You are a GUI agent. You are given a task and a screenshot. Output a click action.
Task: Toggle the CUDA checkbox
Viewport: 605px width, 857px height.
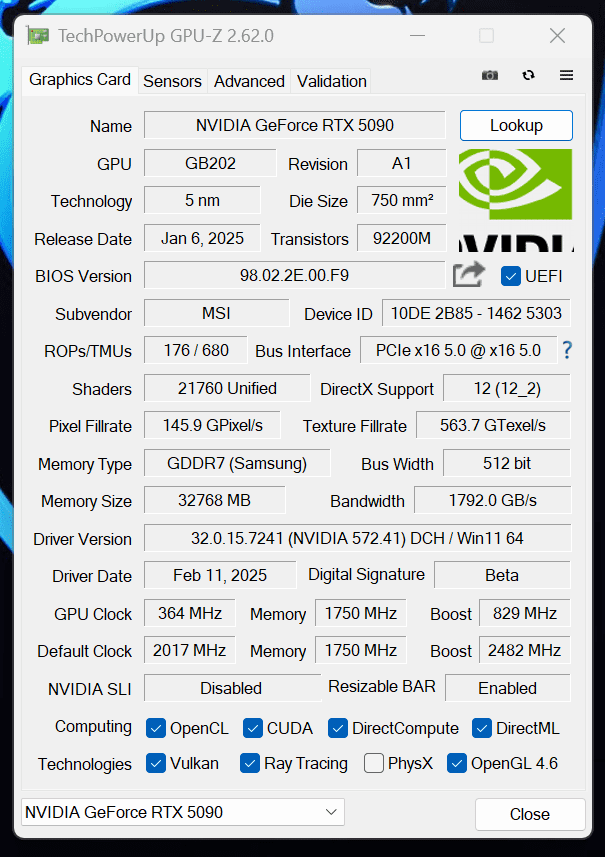click(252, 728)
